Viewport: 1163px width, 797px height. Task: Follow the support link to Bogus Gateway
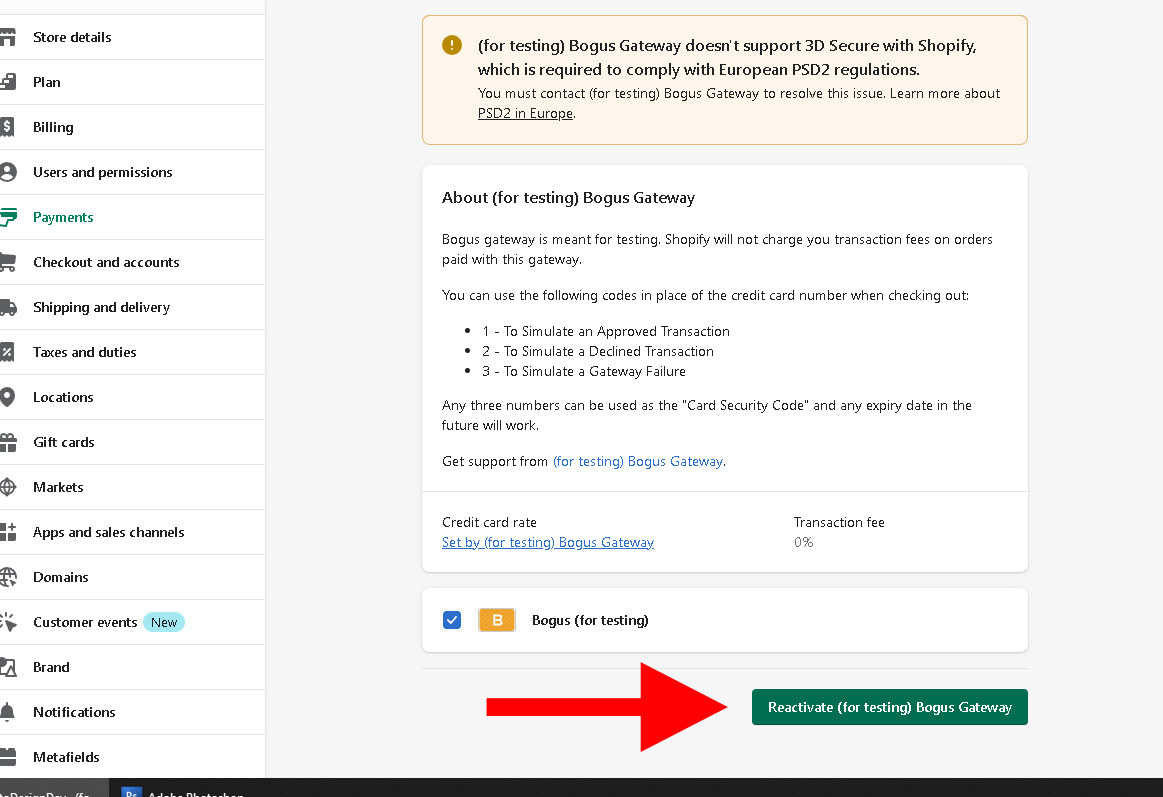click(638, 461)
